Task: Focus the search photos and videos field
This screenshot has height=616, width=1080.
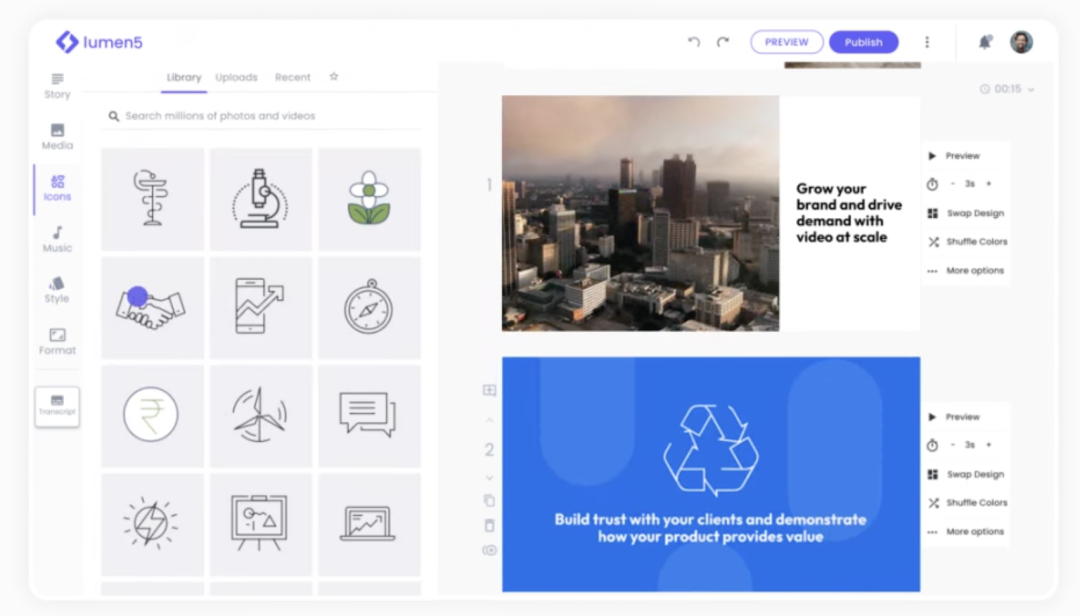Action: [x=262, y=116]
